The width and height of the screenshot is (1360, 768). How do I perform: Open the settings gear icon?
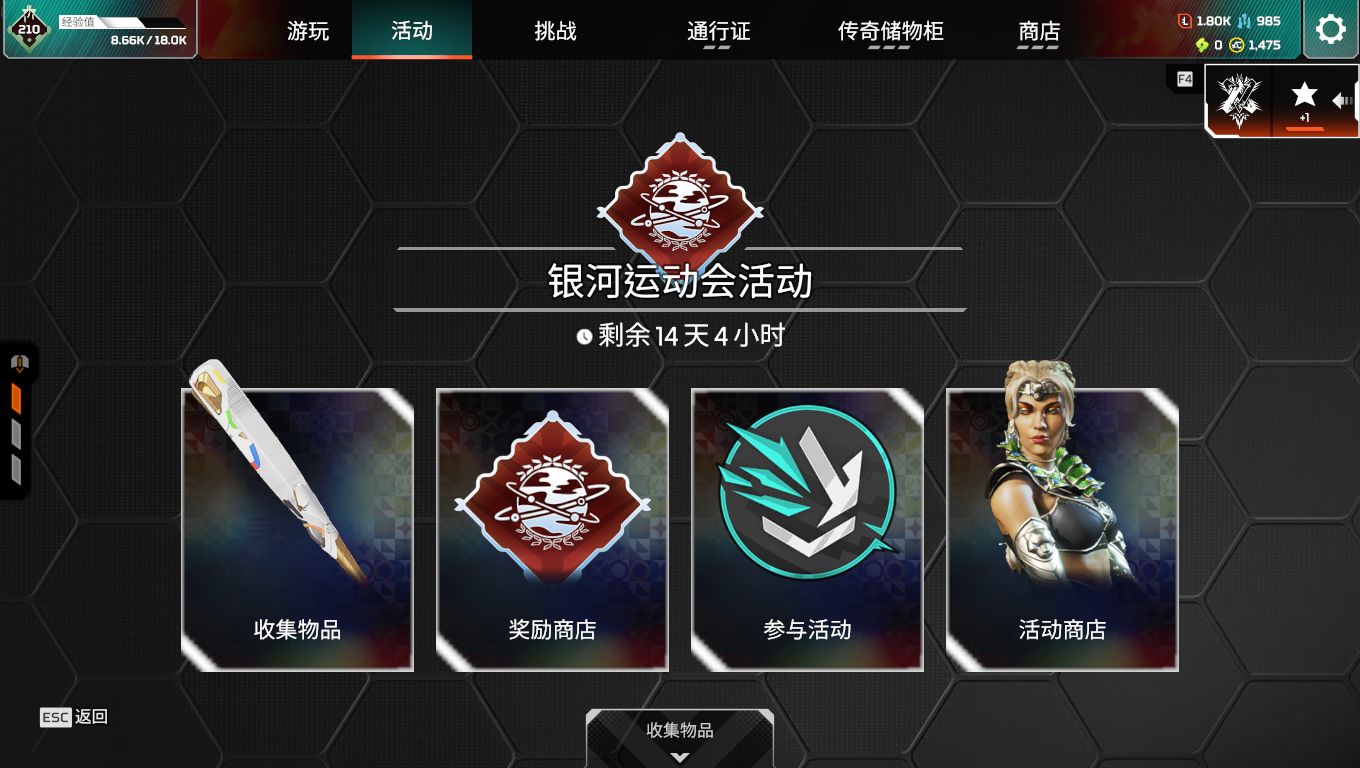pyautogui.click(x=1331, y=29)
